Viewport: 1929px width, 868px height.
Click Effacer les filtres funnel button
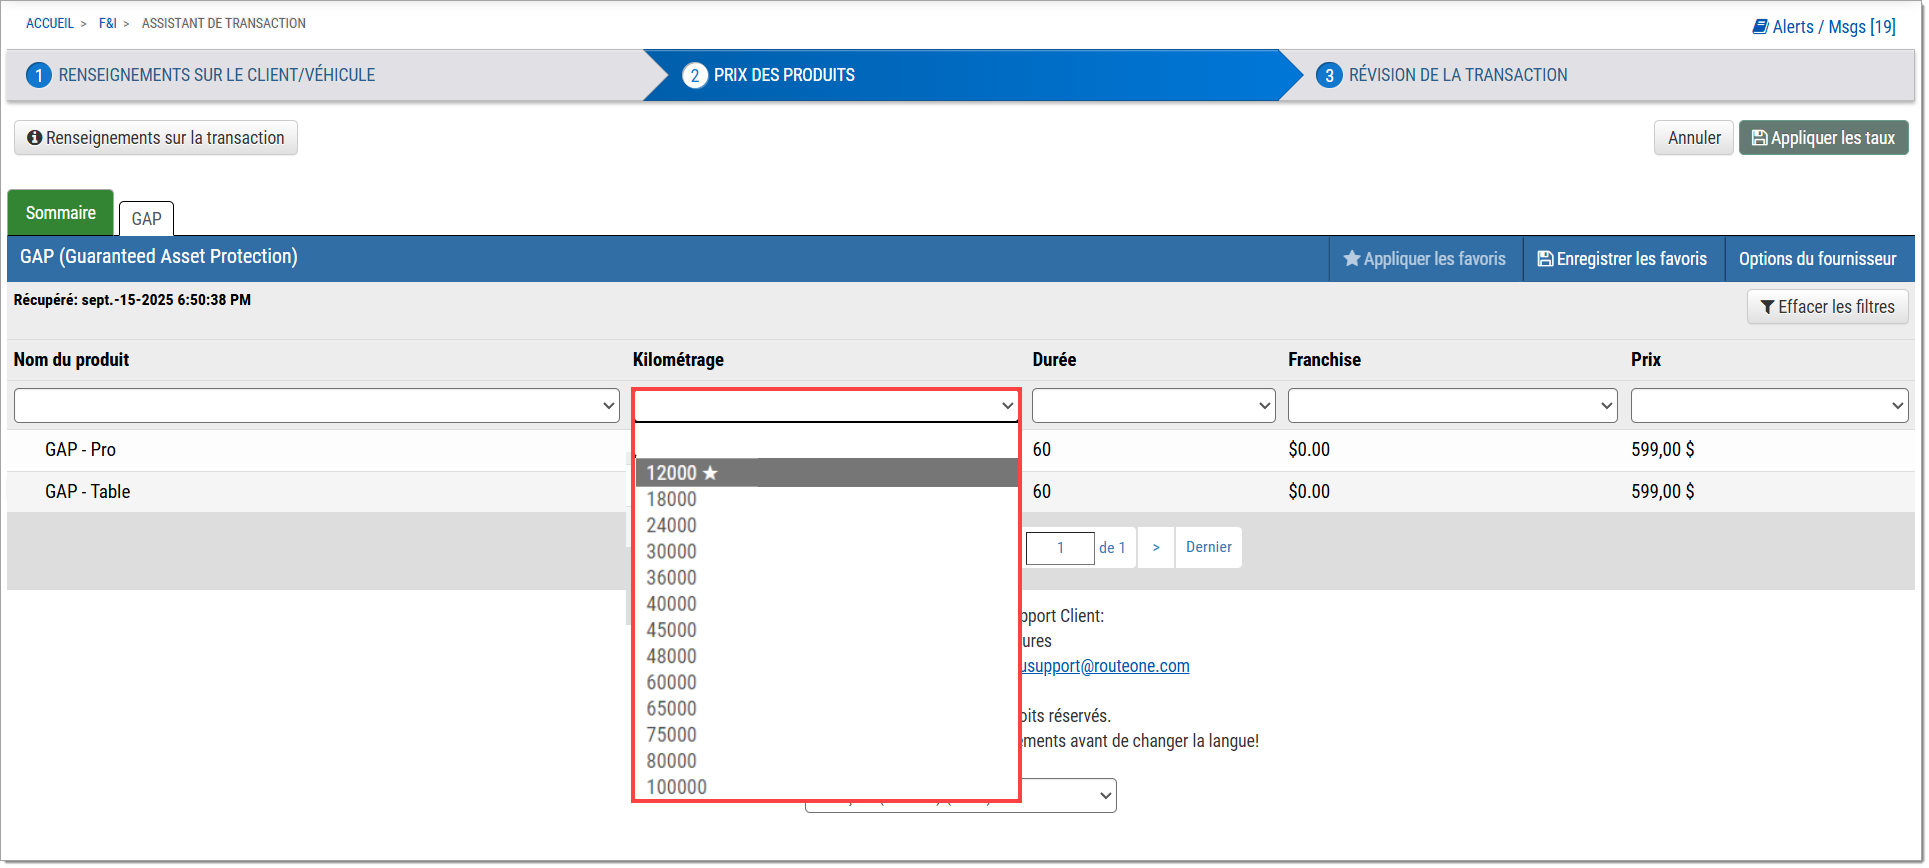(x=1827, y=307)
